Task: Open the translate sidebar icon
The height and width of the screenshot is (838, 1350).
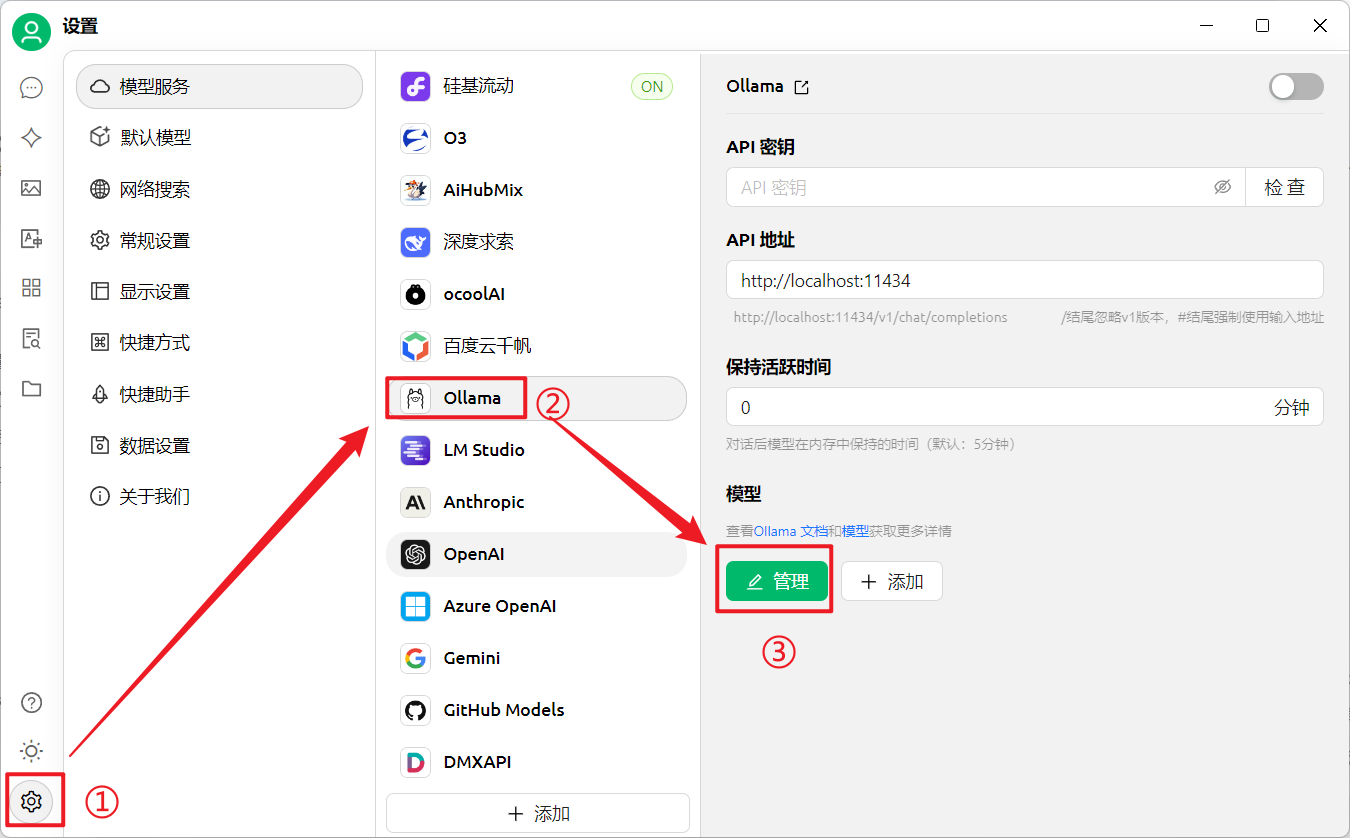Action: pyautogui.click(x=31, y=238)
